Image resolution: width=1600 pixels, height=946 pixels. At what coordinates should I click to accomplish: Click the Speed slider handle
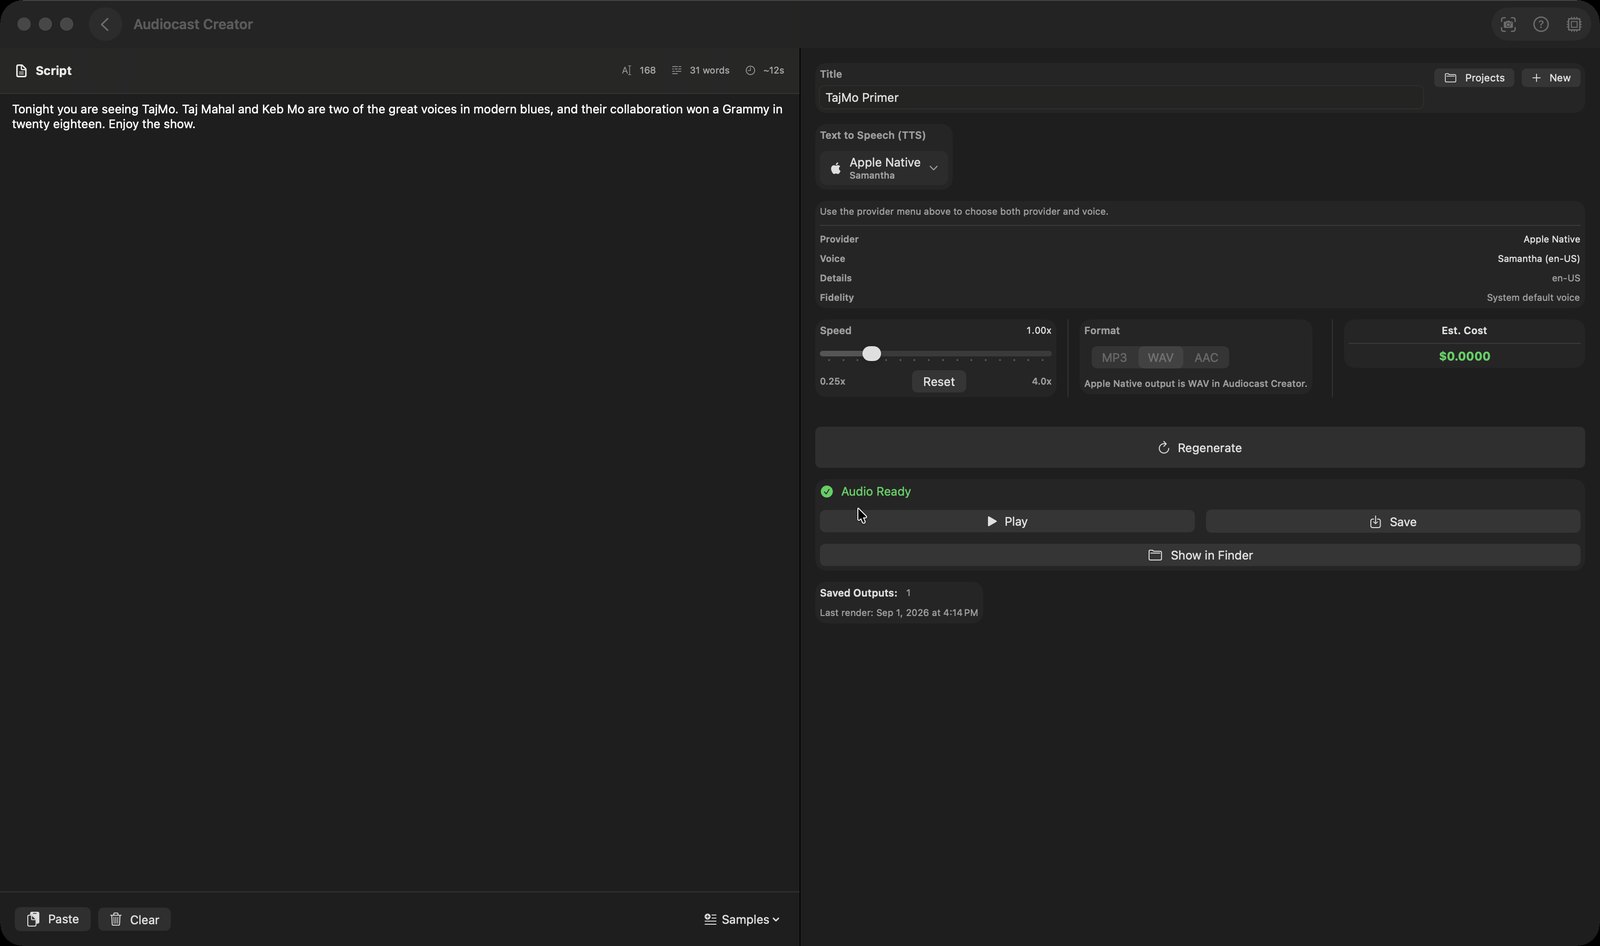[x=872, y=354]
